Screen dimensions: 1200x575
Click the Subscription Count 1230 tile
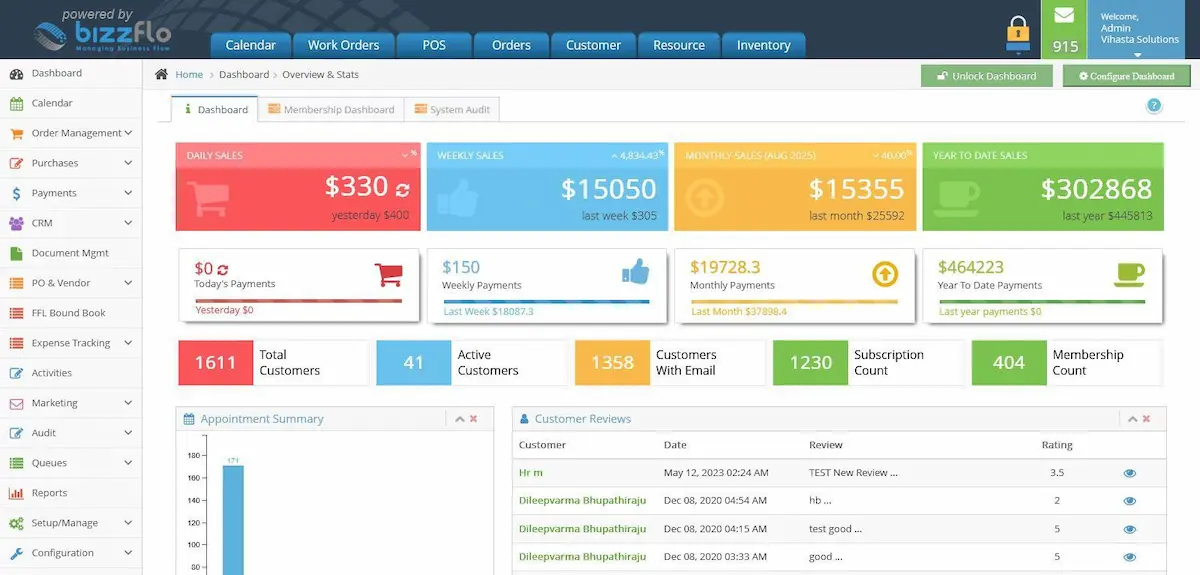click(868, 363)
